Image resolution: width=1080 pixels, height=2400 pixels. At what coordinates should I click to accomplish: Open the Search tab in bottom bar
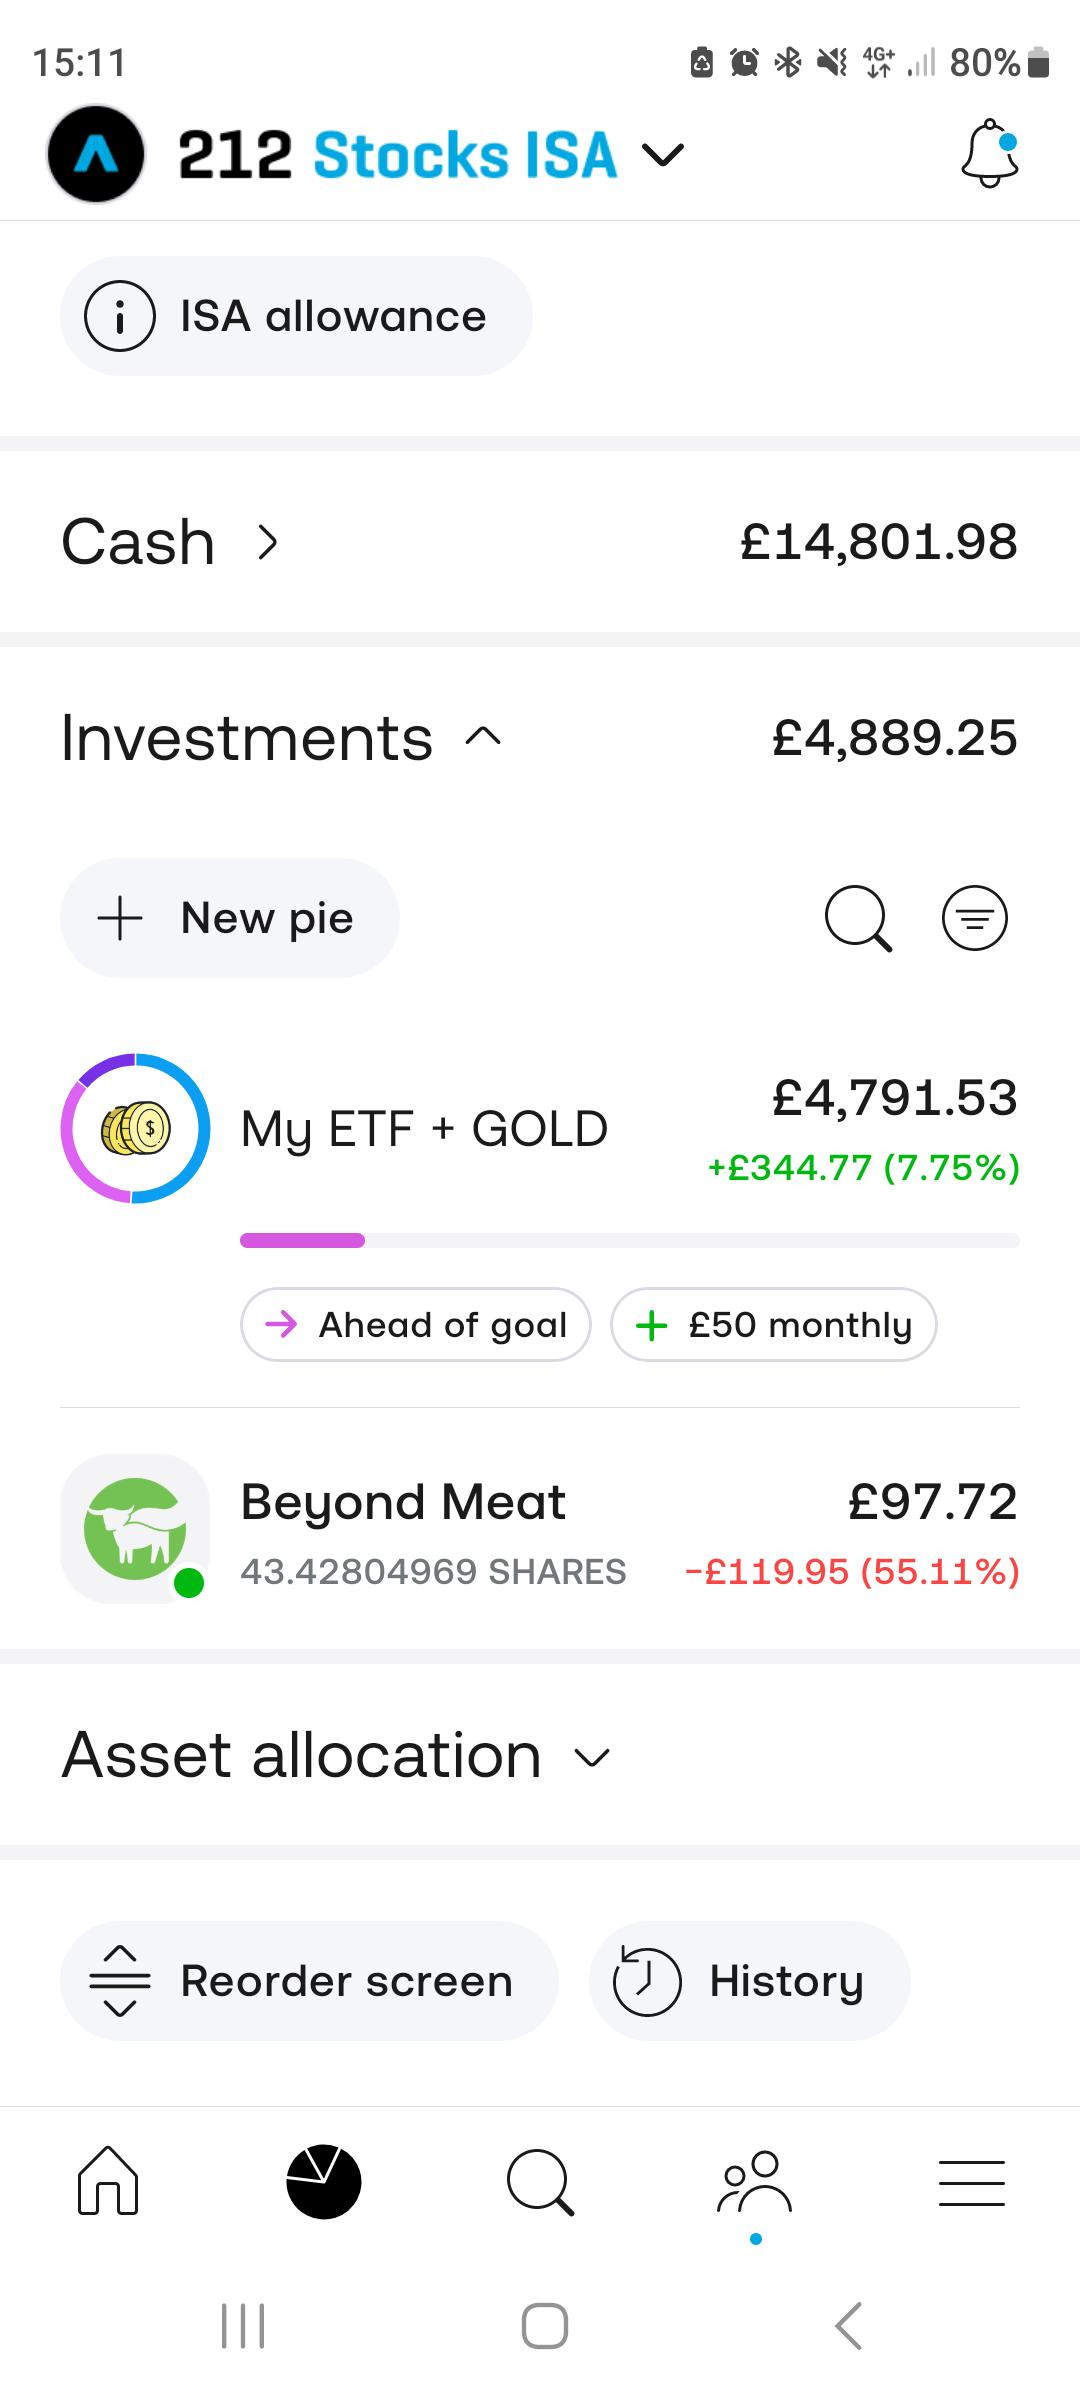pyautogui.click(x=540, y=2181)
